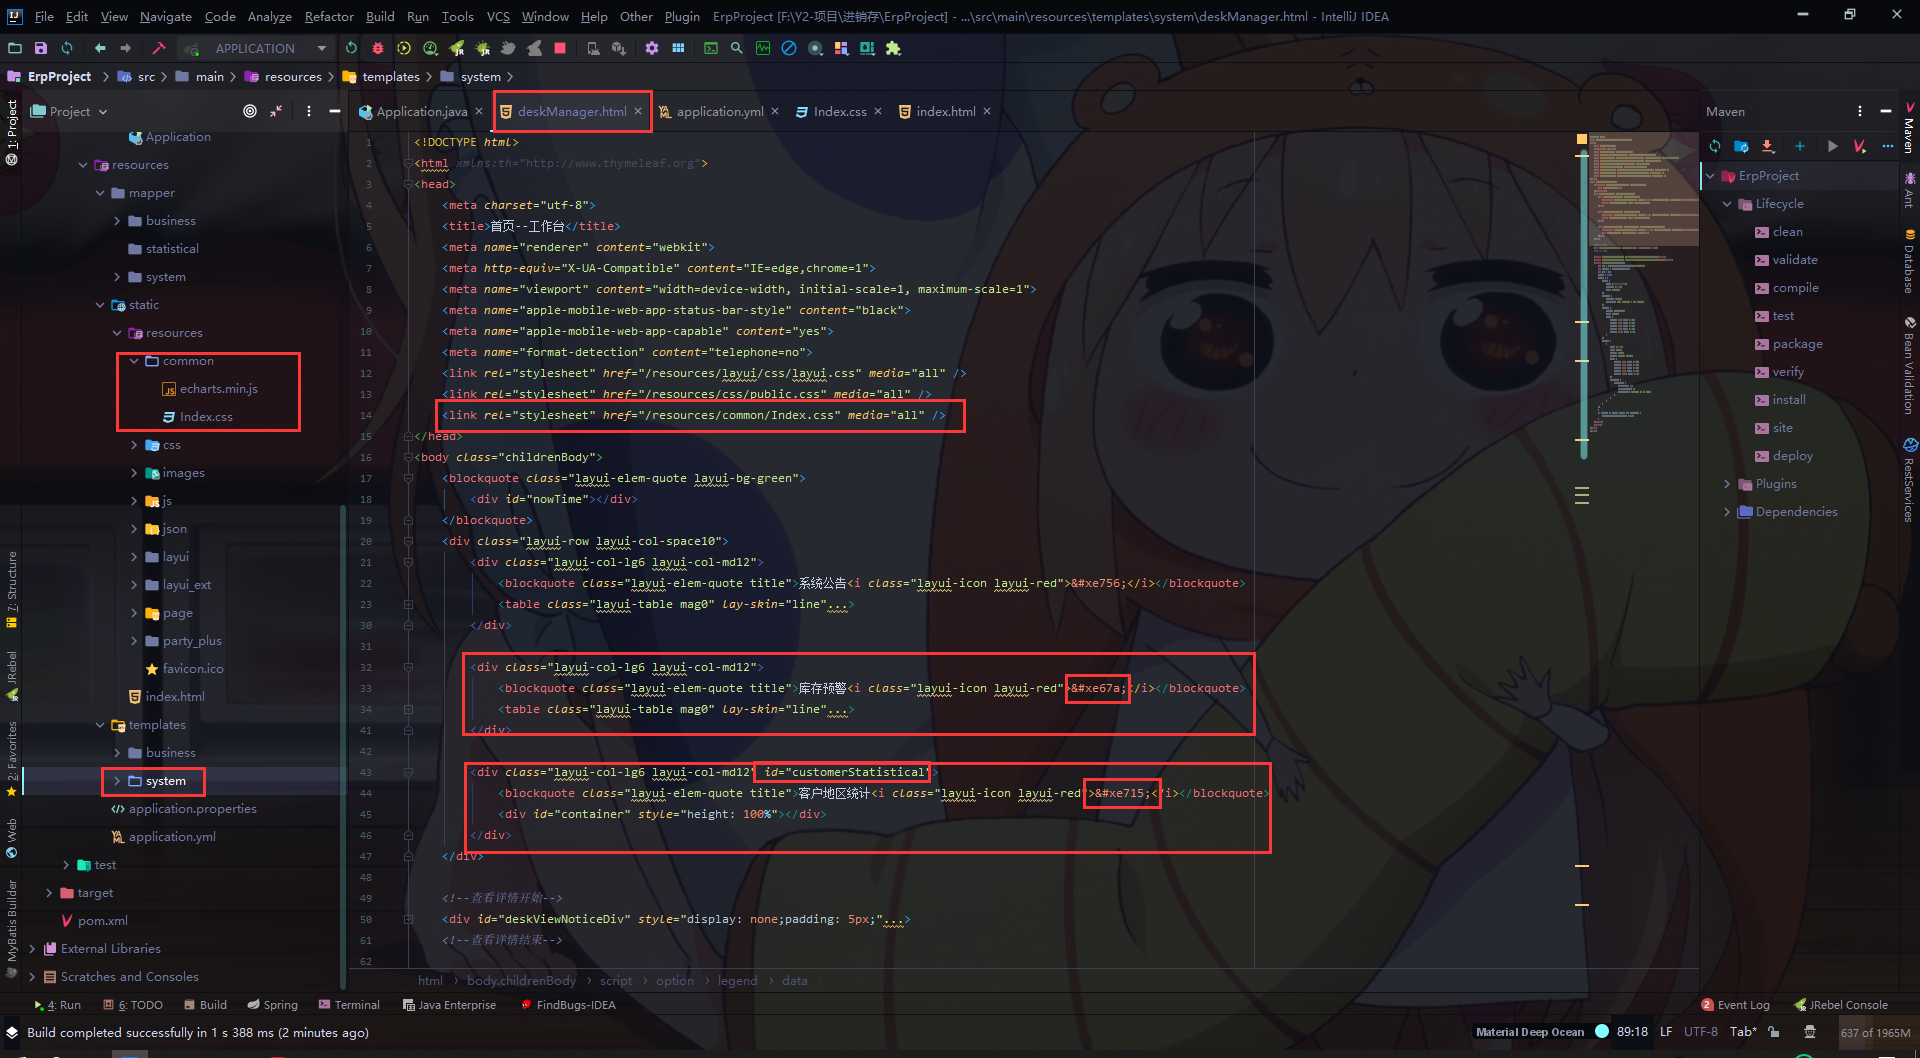Screen dimensions: 1920x1058
Task: Open the Spring tool window
Action: click(x=273, y=1005)
